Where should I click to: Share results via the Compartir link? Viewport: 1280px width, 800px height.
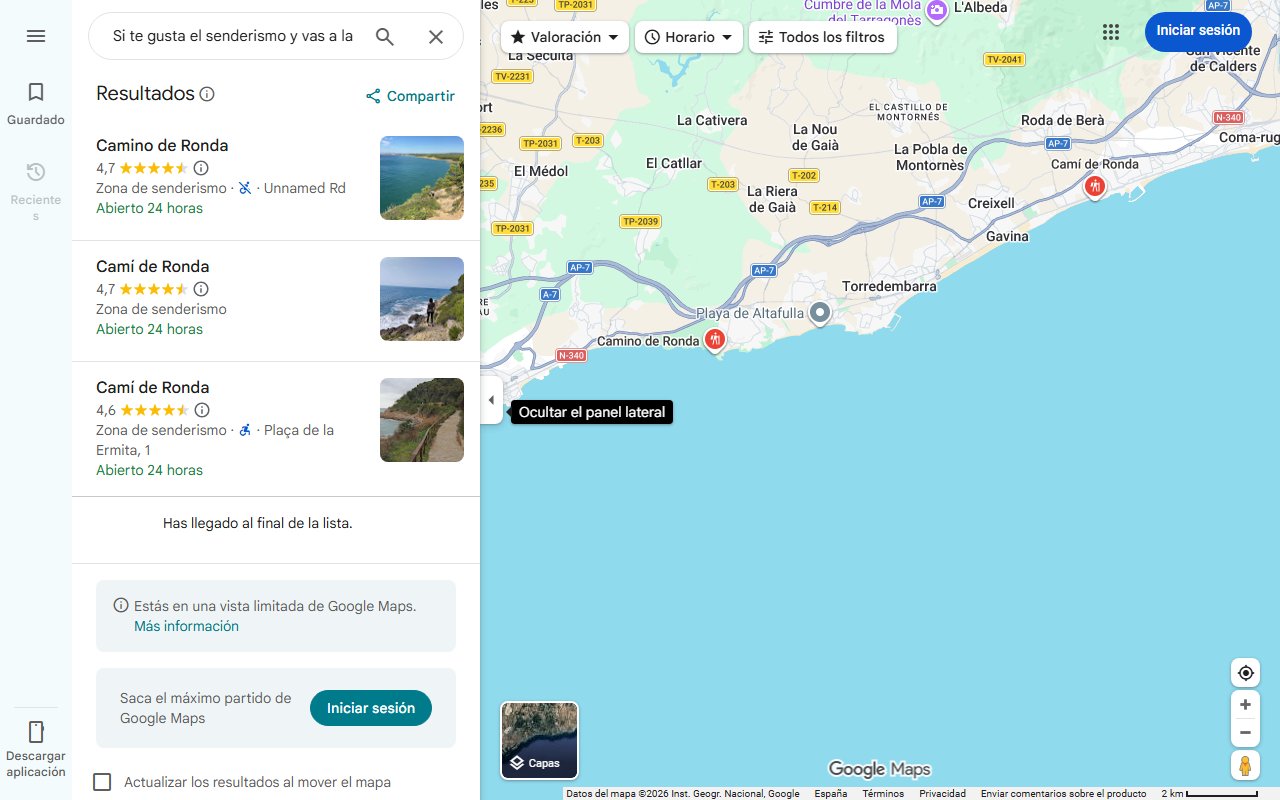coord(410,96)
